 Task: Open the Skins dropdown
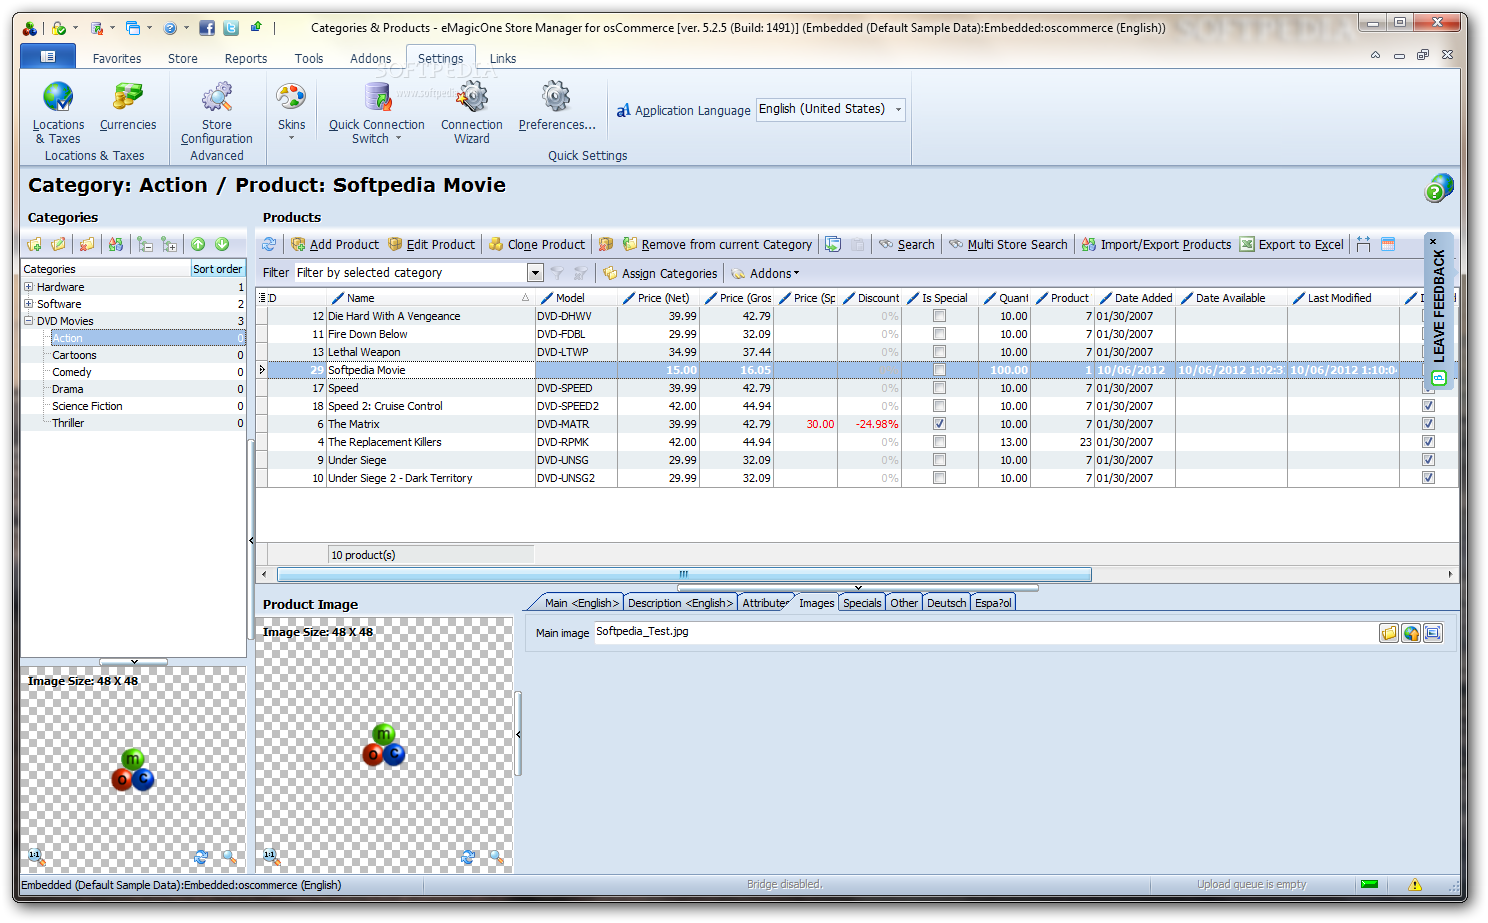(291, 112)
